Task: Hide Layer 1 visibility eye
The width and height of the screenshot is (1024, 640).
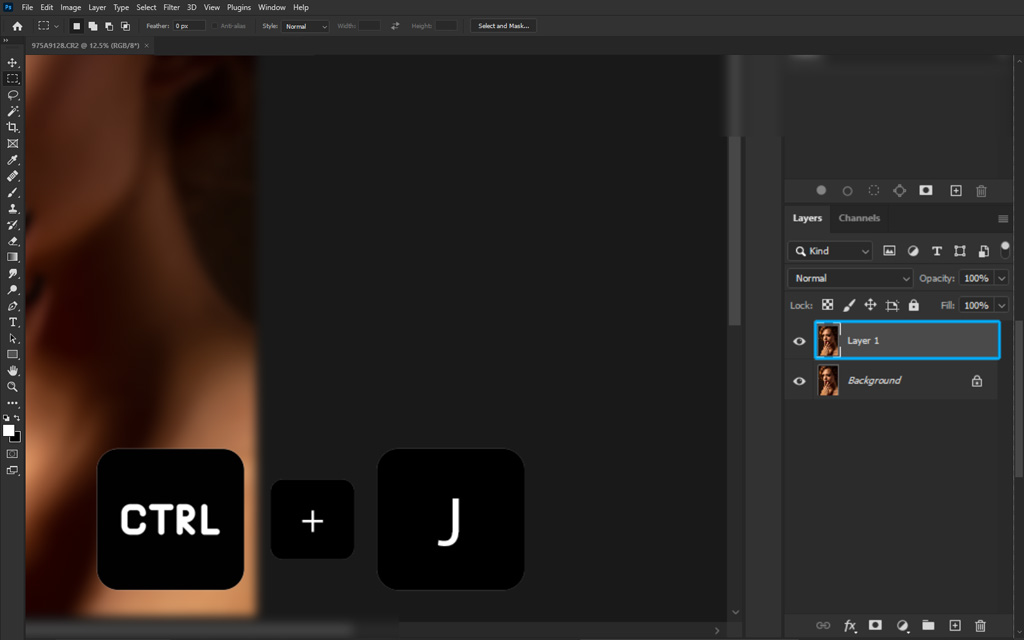Action: (799, 341)
